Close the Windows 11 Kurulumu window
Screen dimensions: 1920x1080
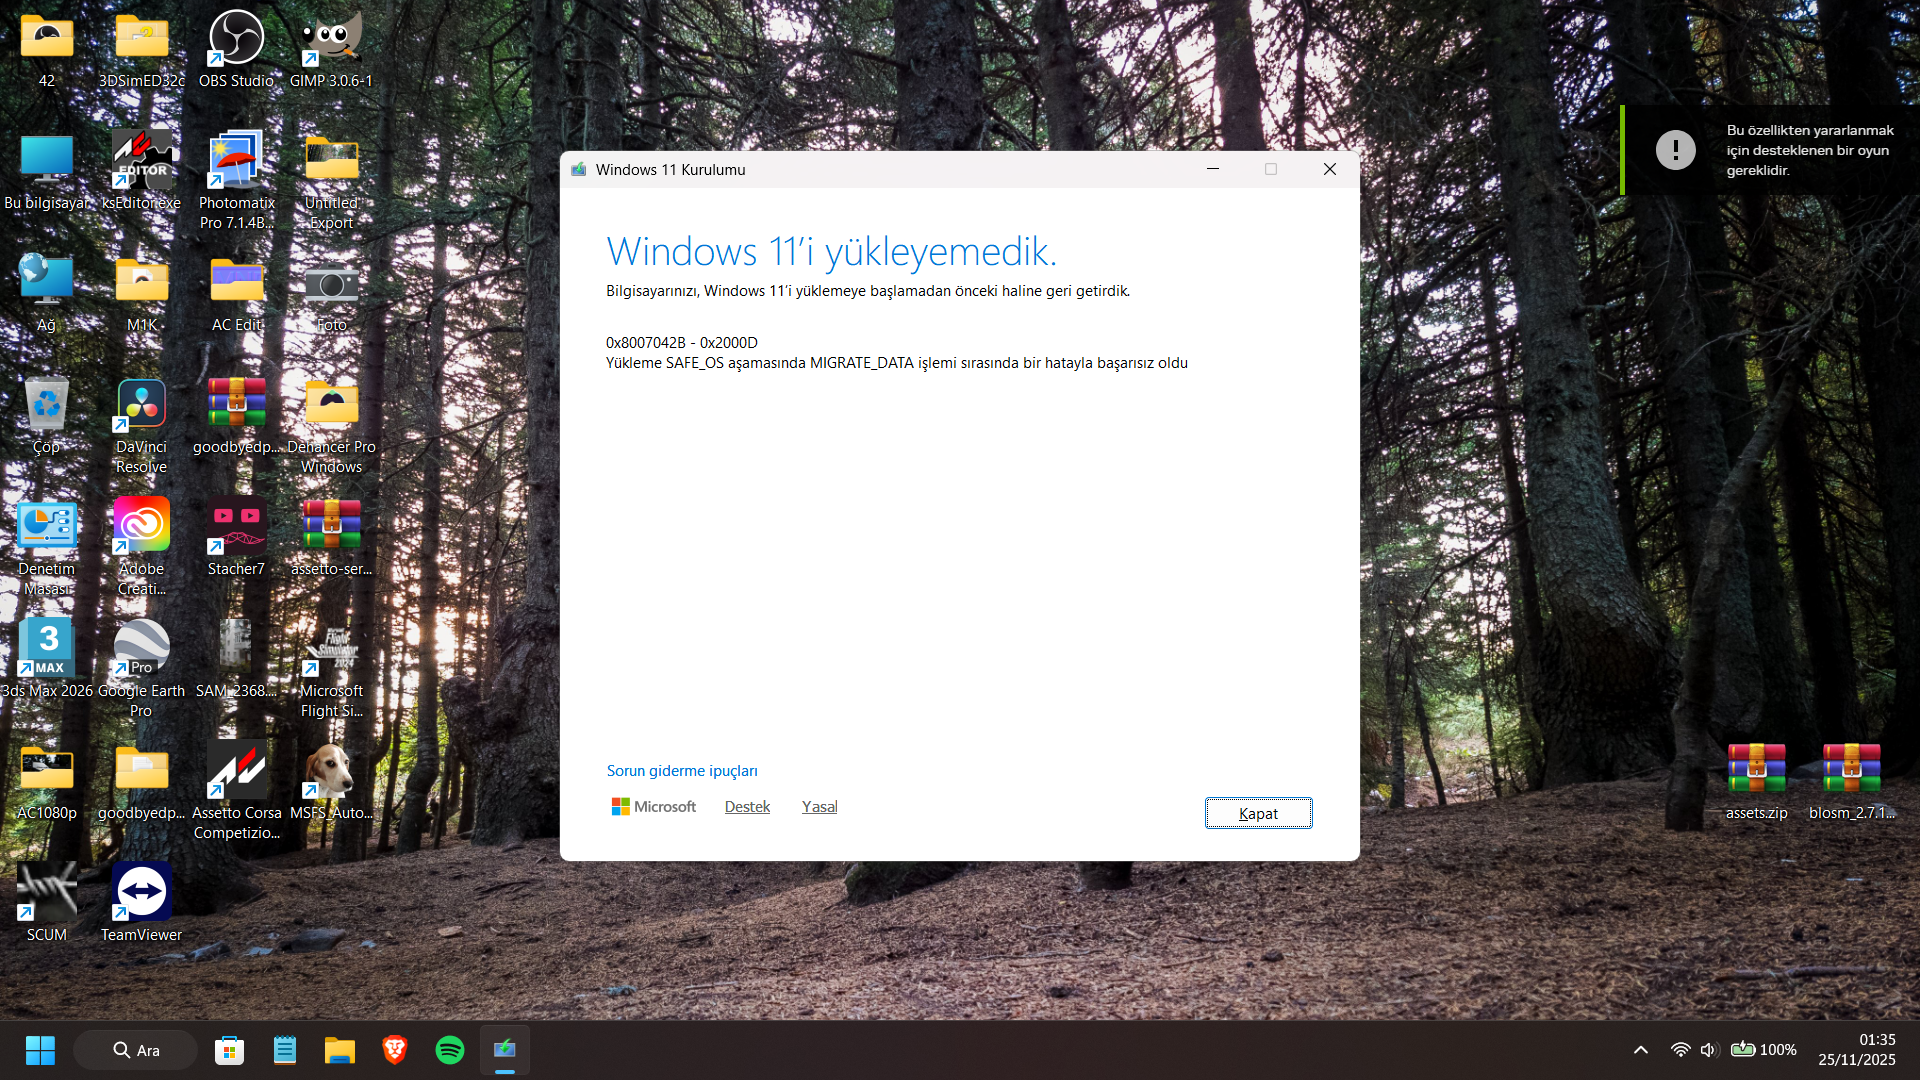tap(1330, 170)
